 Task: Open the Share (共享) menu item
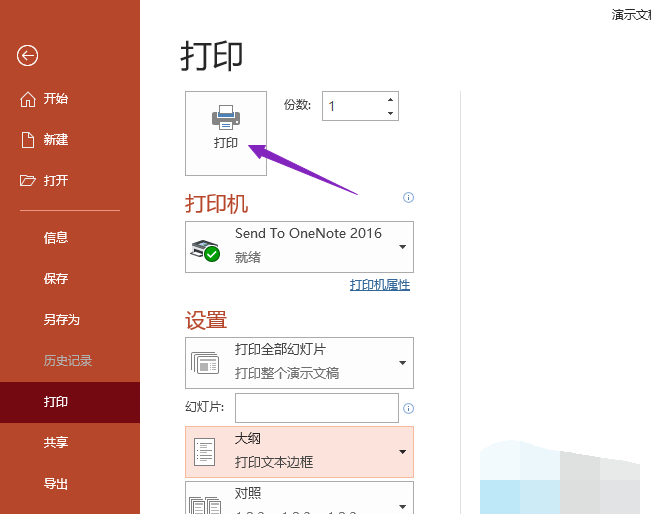pos(56,442)
